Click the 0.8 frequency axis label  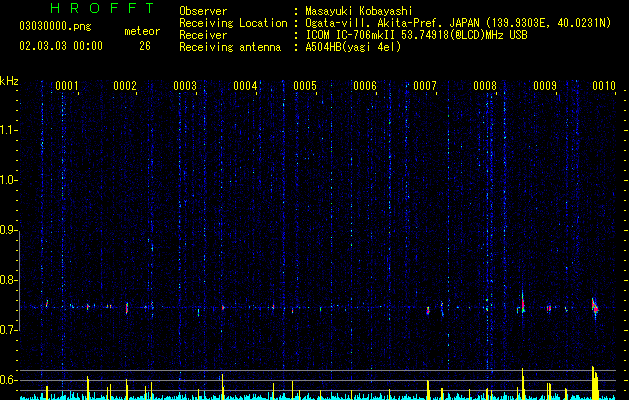[x=9, y=280]
